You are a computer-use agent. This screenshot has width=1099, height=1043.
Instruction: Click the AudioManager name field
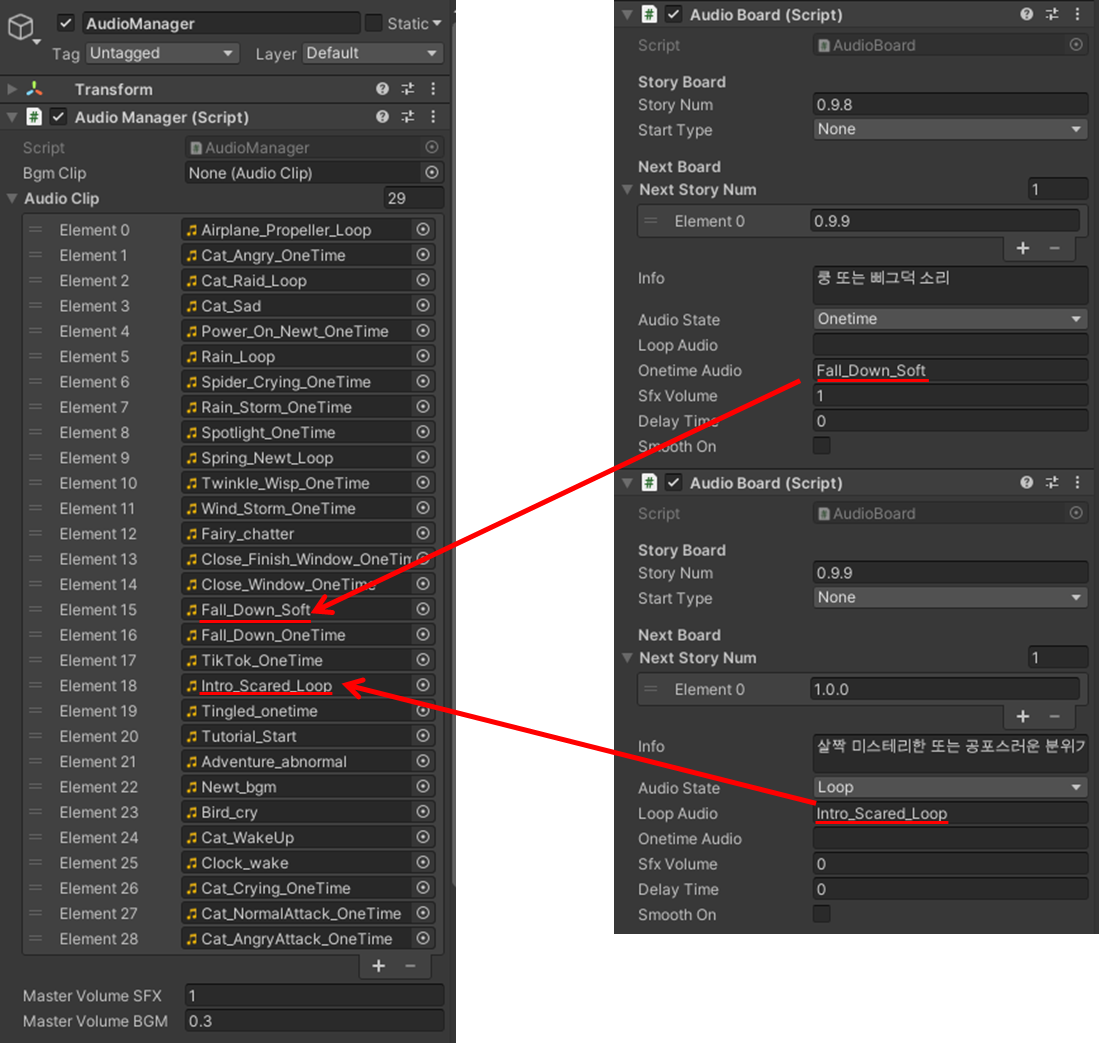point(221,23)
